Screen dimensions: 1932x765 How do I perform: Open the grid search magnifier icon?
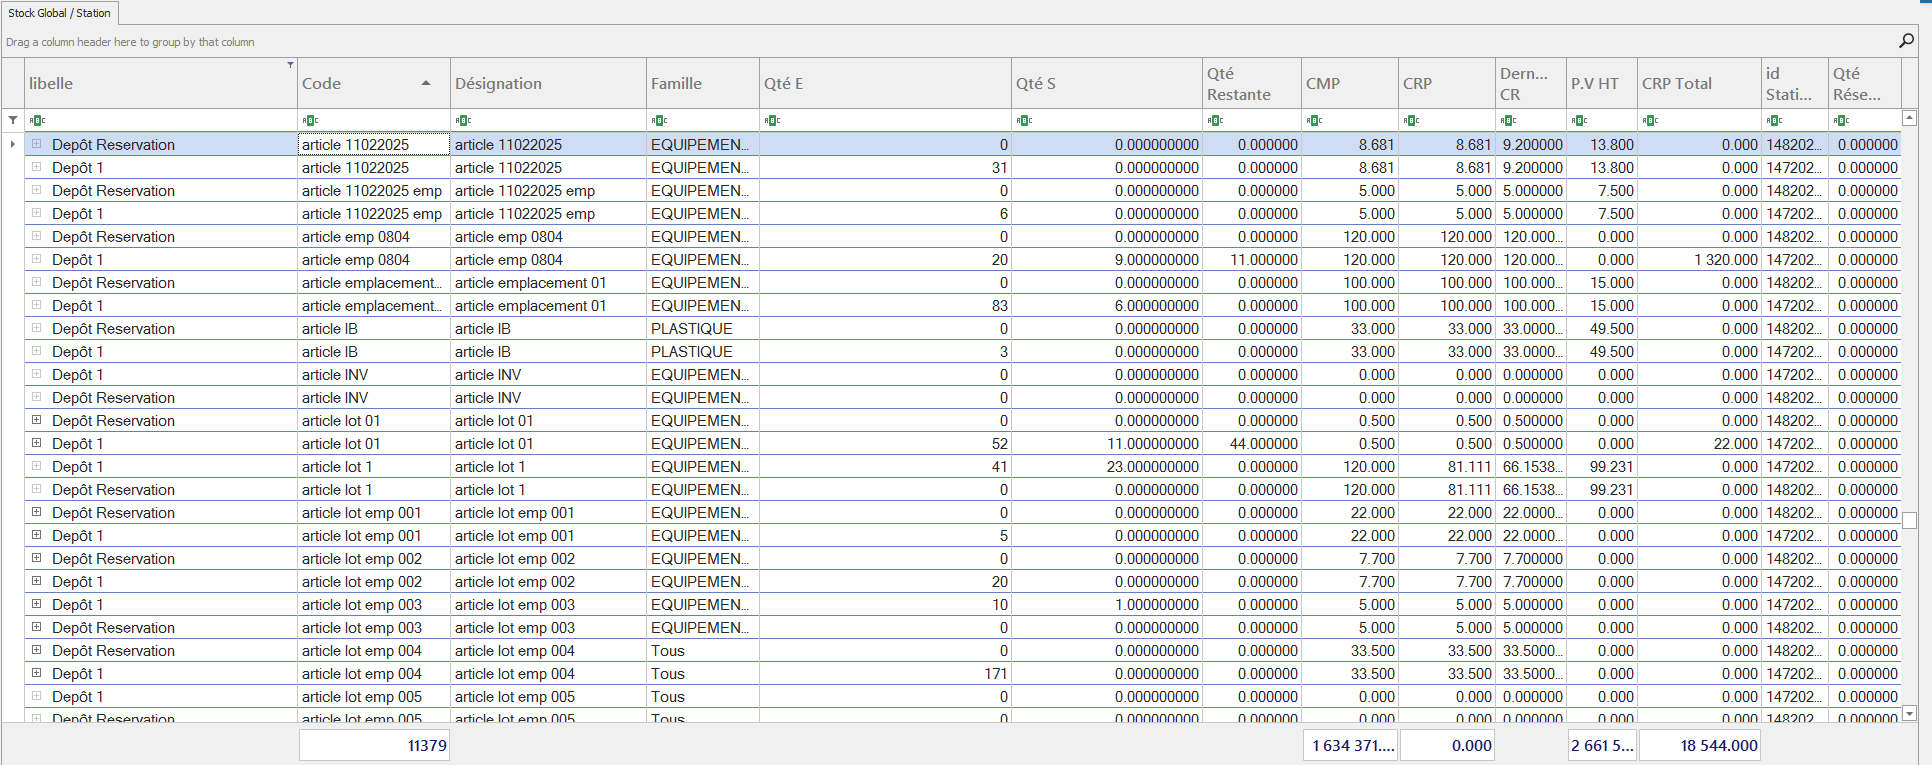(x=1906, y=40)
